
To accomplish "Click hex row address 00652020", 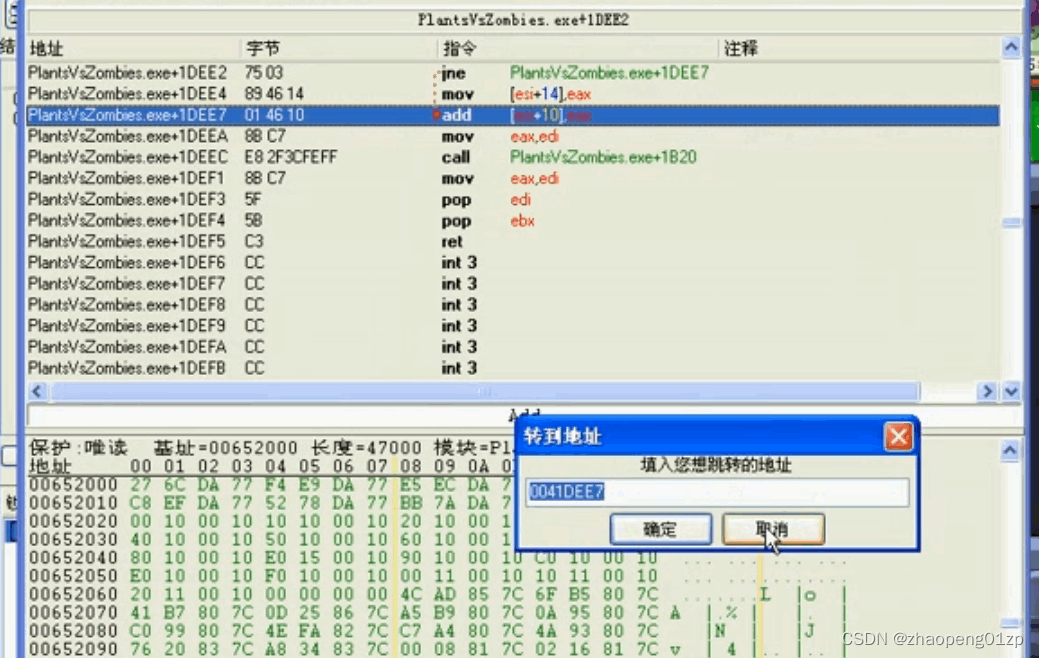I will point(73,521).
